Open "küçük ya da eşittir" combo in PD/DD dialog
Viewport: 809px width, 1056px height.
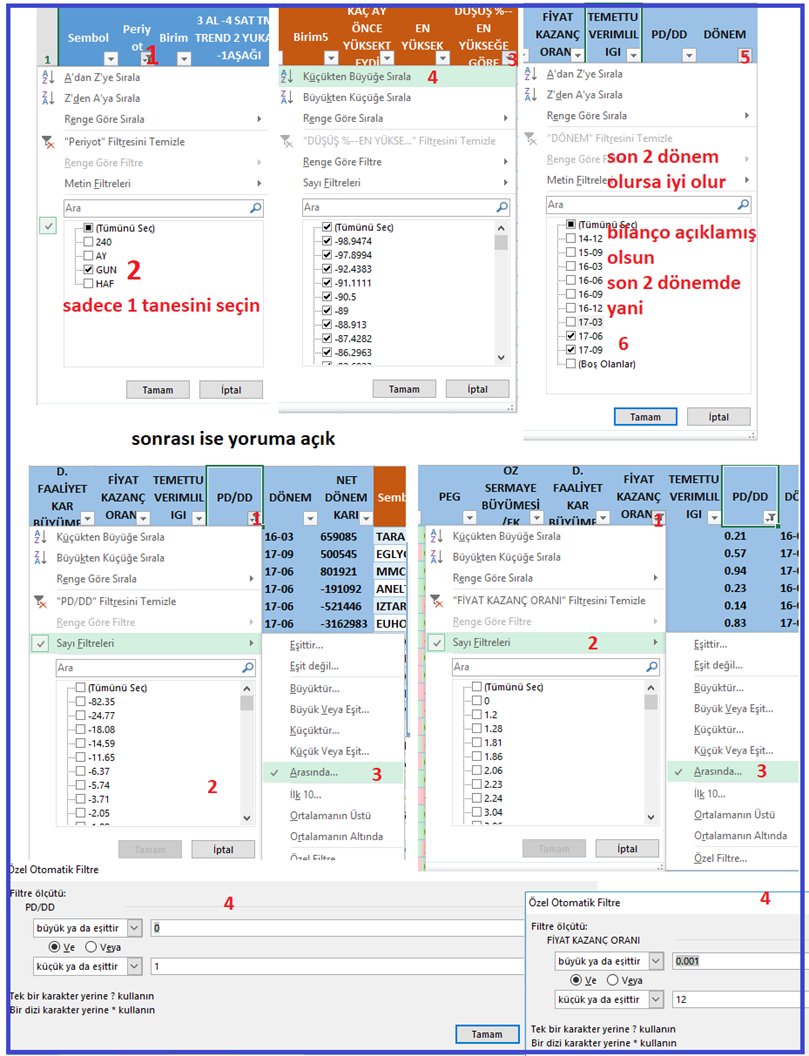(x=135, y=966)
